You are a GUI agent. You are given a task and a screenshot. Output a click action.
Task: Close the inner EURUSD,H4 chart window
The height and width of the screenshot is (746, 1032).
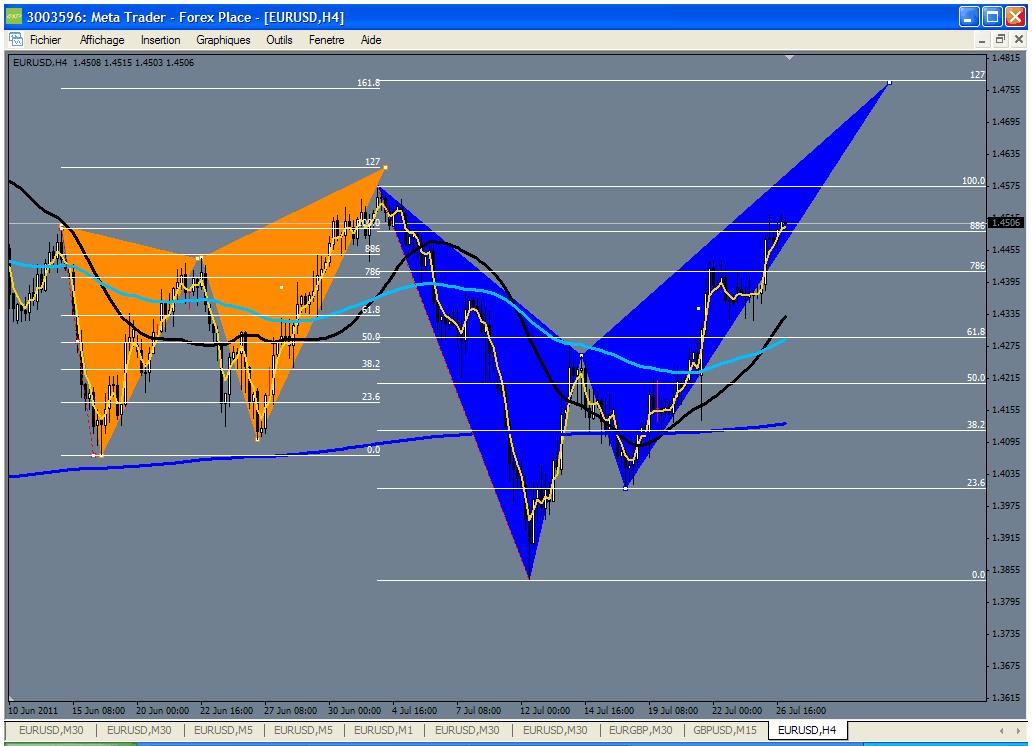point(1019,40)
